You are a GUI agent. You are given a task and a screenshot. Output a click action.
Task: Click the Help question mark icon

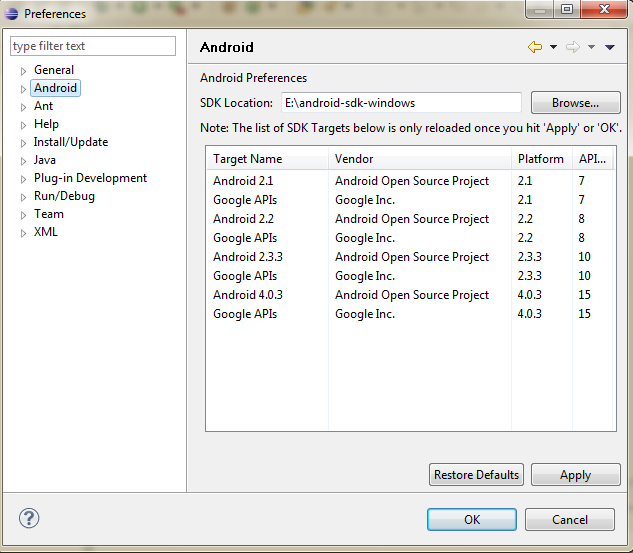coord(29,518)
